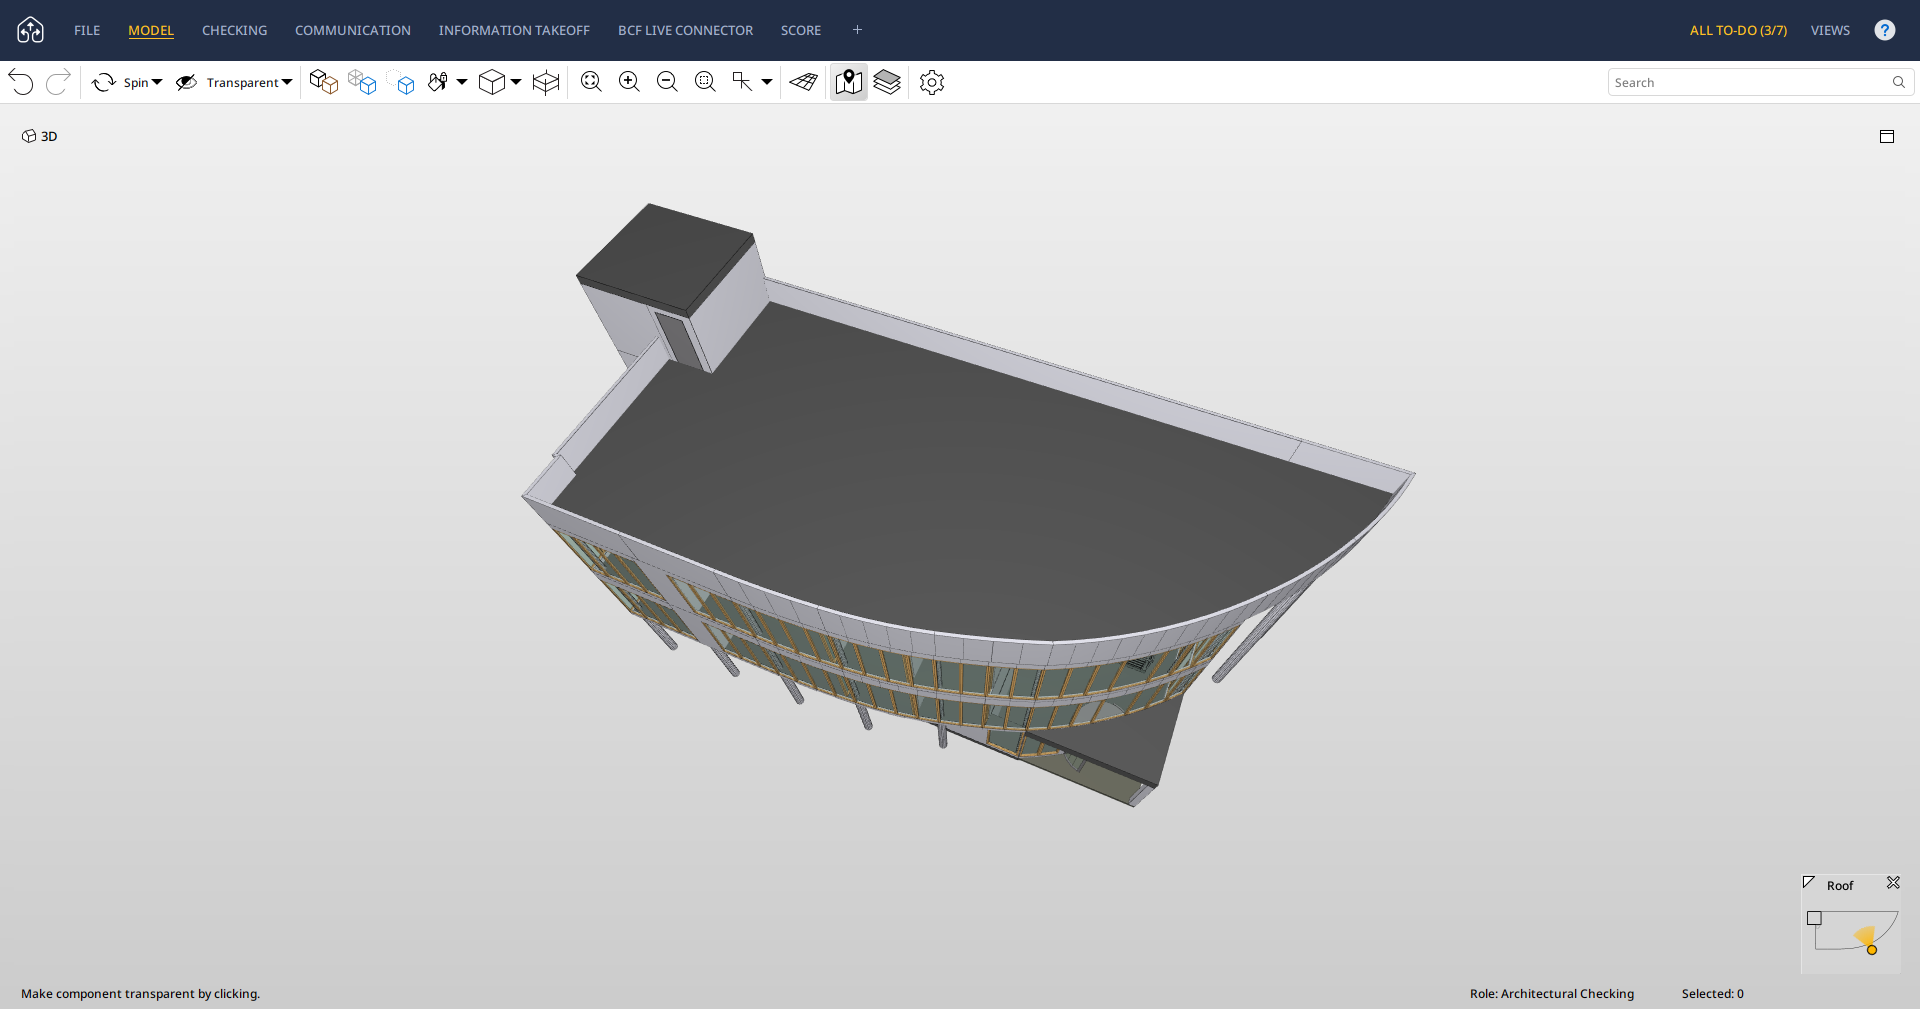Zoom in using the magnifier plus icon
The width and height of the screenshot is (1920, 1009).
tap(629, 82)
